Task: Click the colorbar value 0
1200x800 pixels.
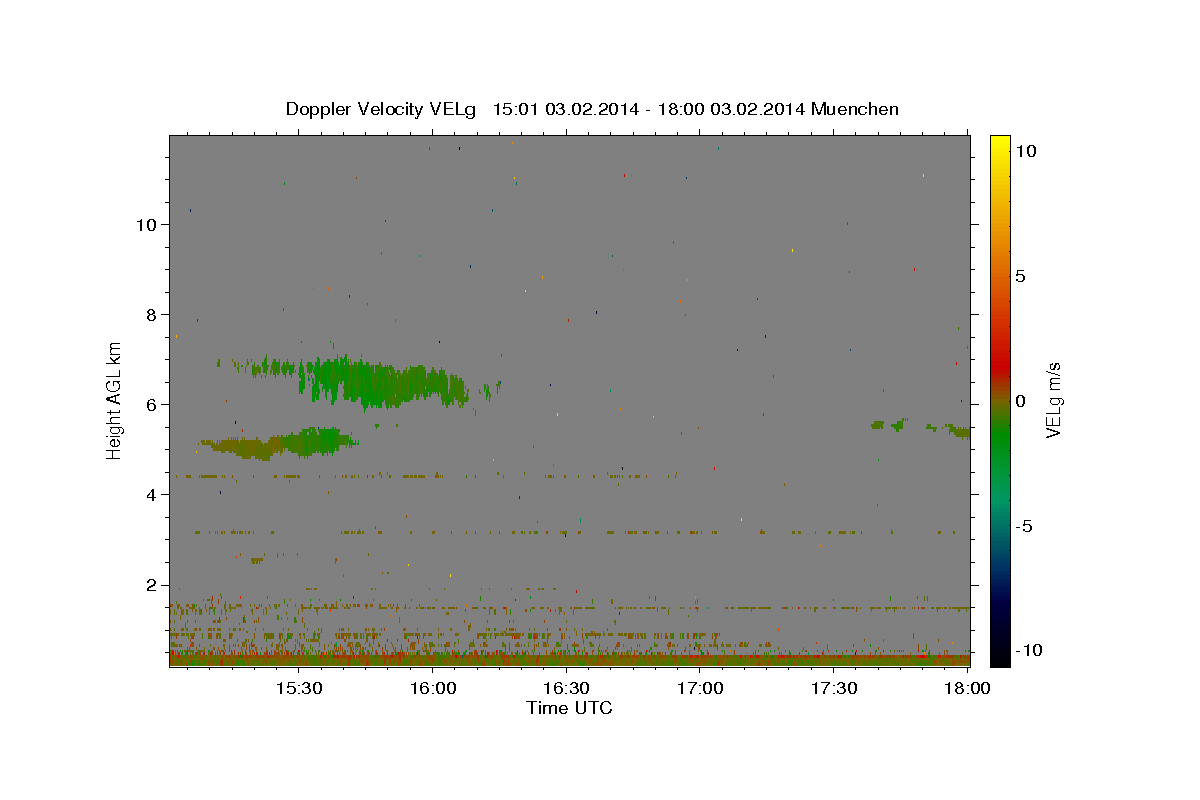Action: pos(1020,401)
